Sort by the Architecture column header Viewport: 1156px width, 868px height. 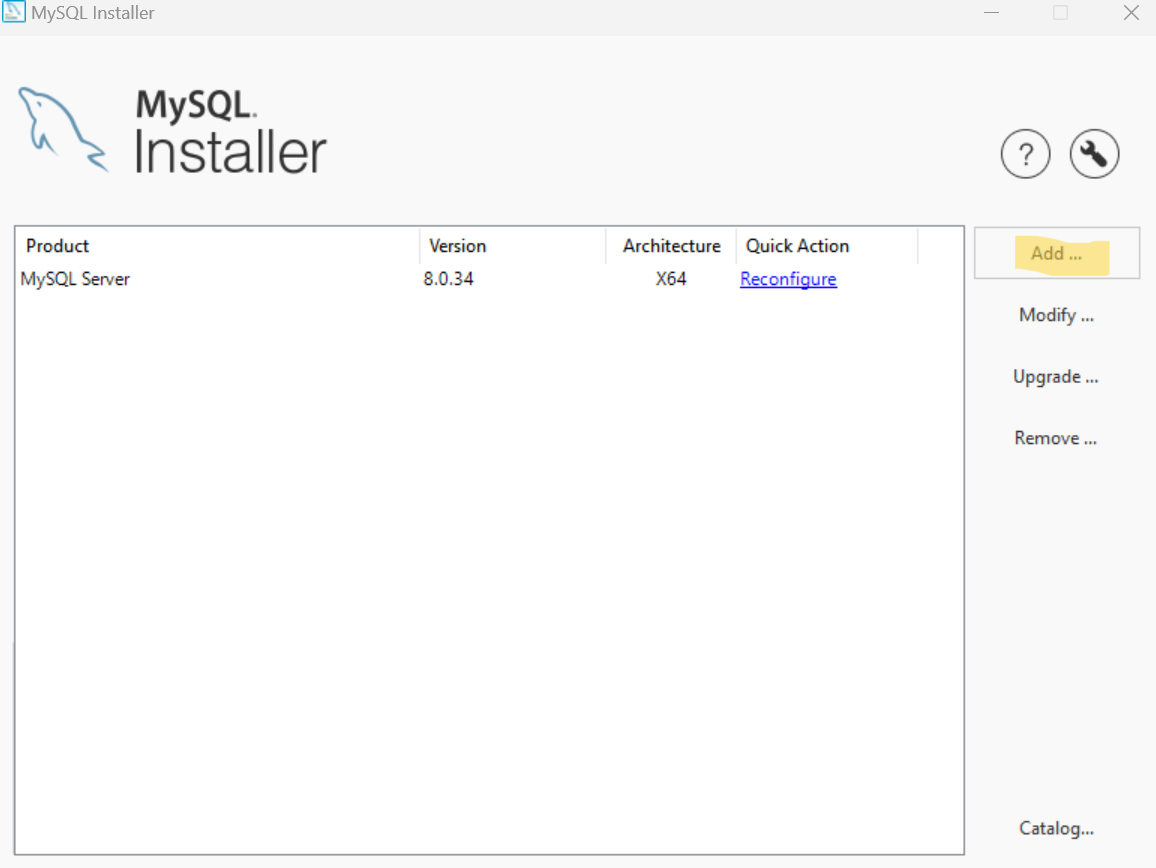tap(671, 246)
